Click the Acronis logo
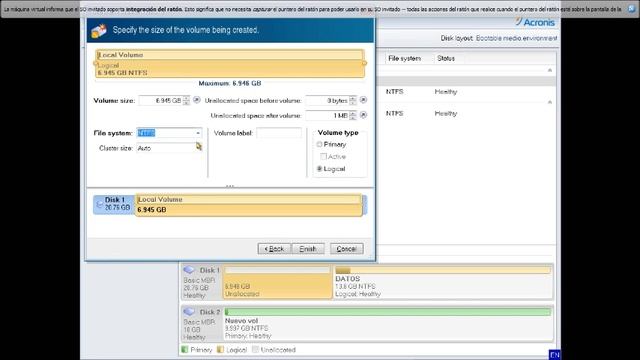This screenshot has height=360, width=640. pyautogui.click(x=535, y=22)
